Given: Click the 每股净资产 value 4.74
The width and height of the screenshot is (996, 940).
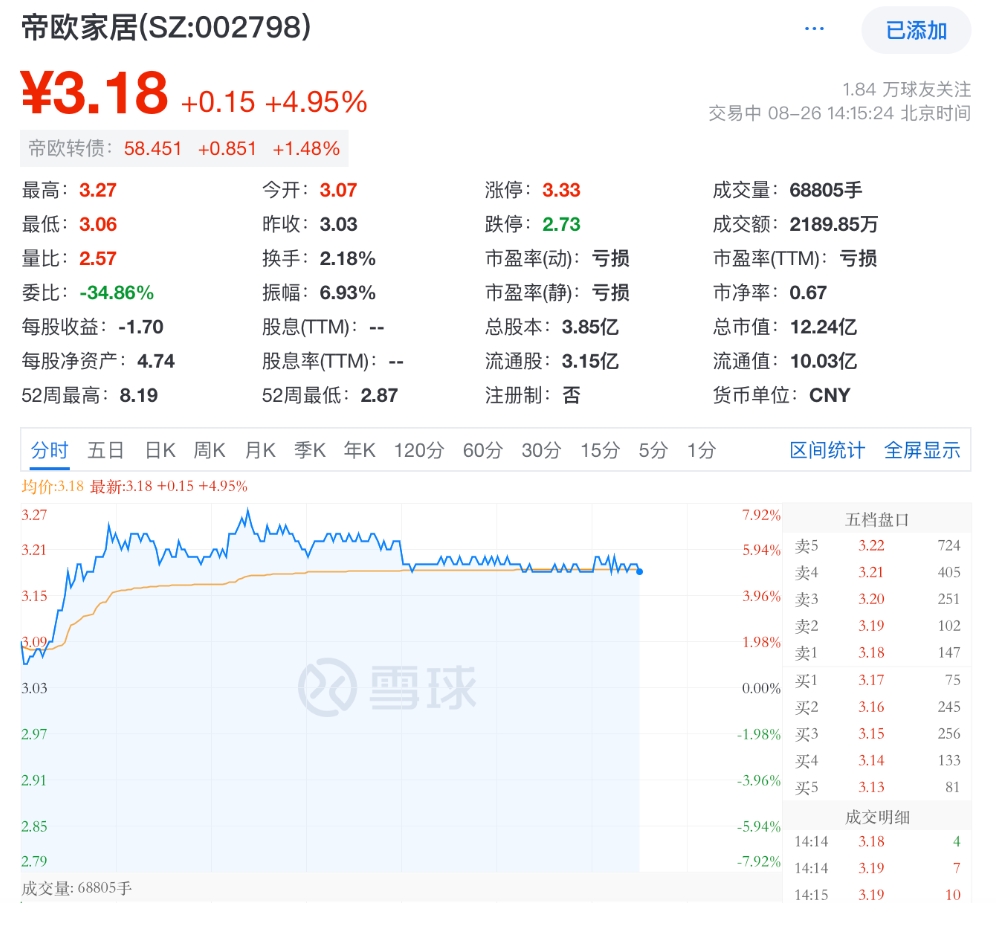Looking at the screenshot, I should (156, 361).
